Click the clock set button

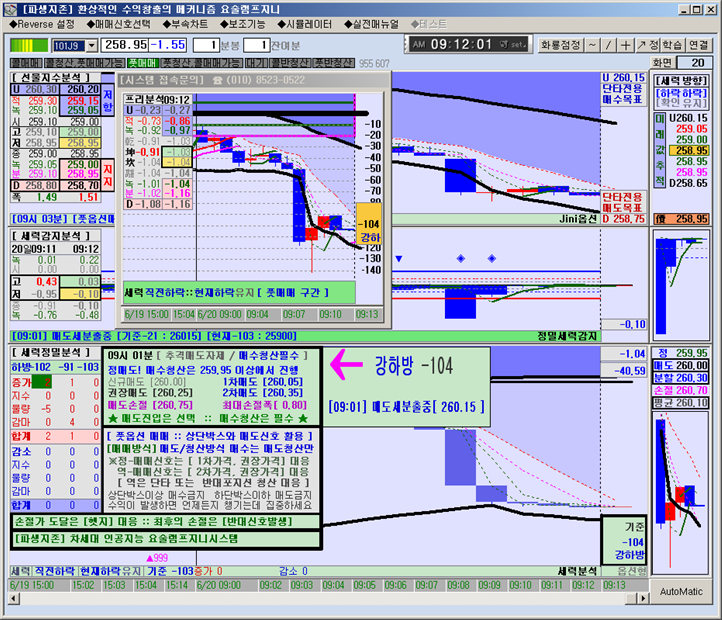tap(512, 45)
